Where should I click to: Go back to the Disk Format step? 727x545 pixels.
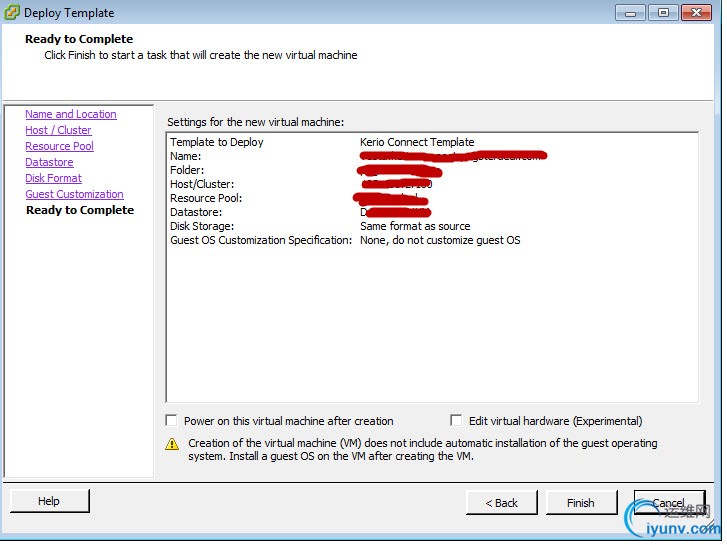point(53,178)
